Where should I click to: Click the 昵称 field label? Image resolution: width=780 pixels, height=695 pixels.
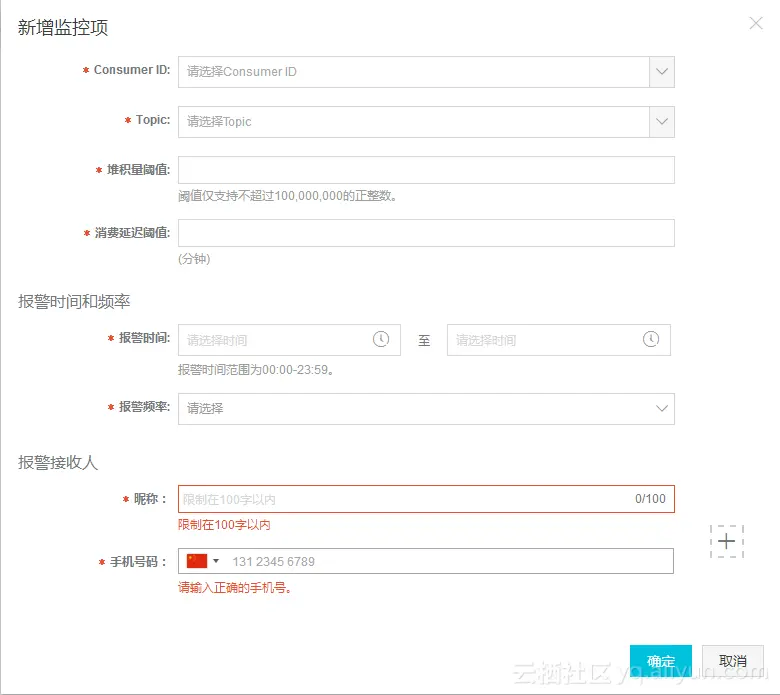pos(150,498)
